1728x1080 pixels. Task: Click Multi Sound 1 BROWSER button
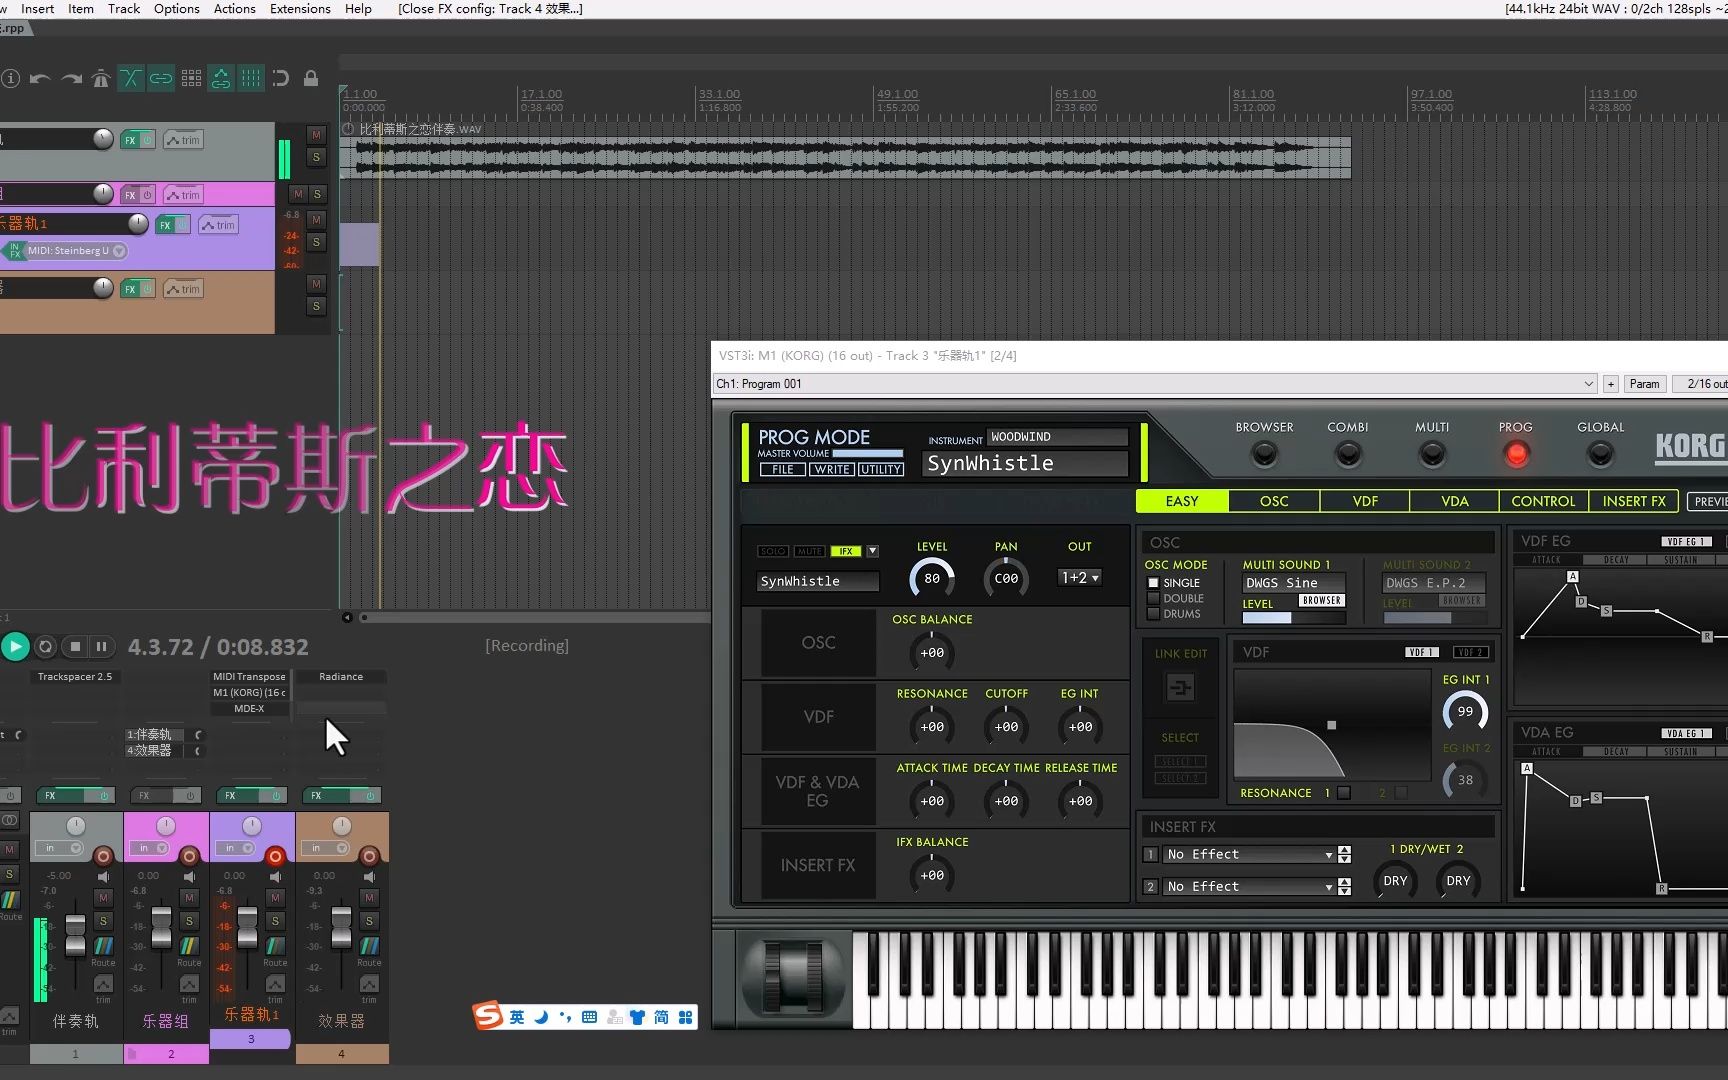pos(1322,600)
